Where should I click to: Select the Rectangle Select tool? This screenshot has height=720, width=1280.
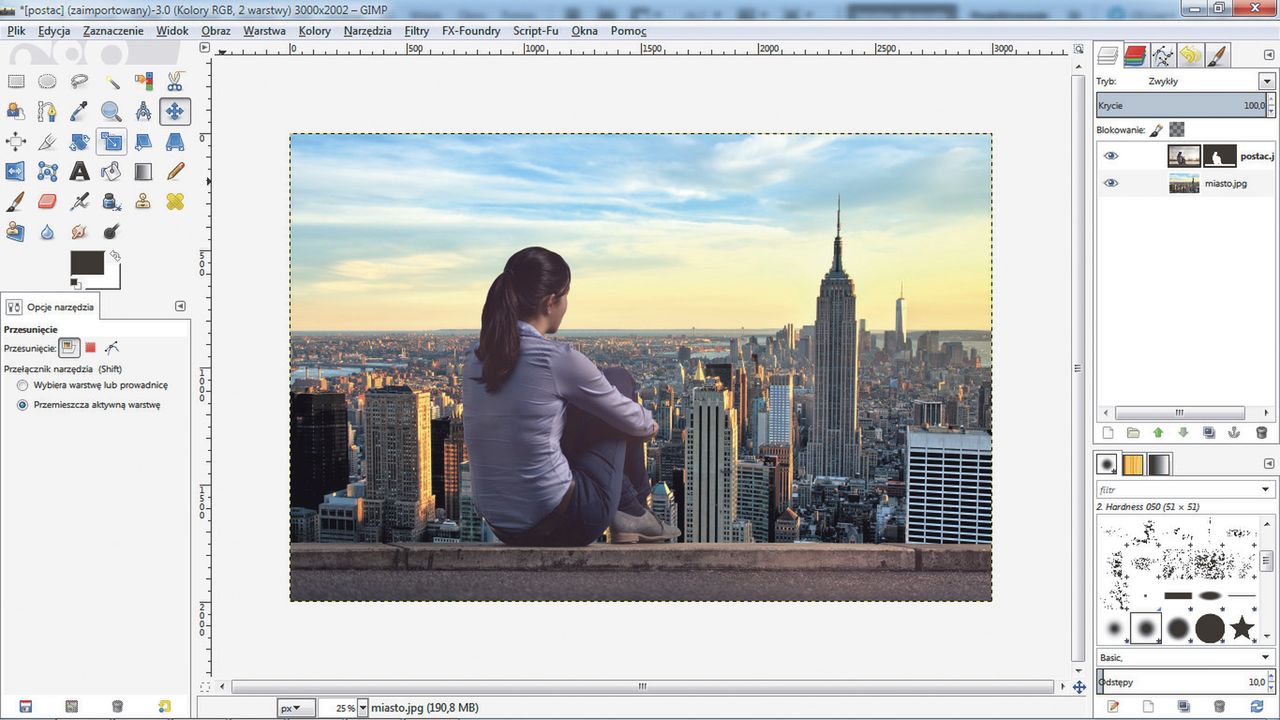pyautogui.click(x=16, y=82)
